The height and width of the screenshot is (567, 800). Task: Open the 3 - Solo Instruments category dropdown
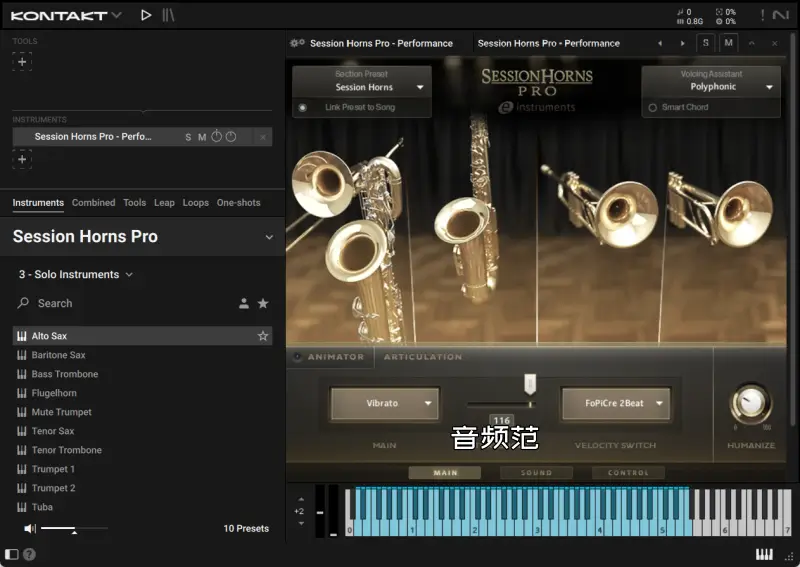(x=76, y=275)
